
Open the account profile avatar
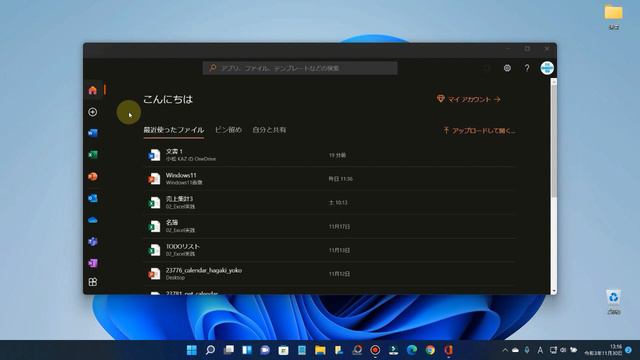point(547,68)
